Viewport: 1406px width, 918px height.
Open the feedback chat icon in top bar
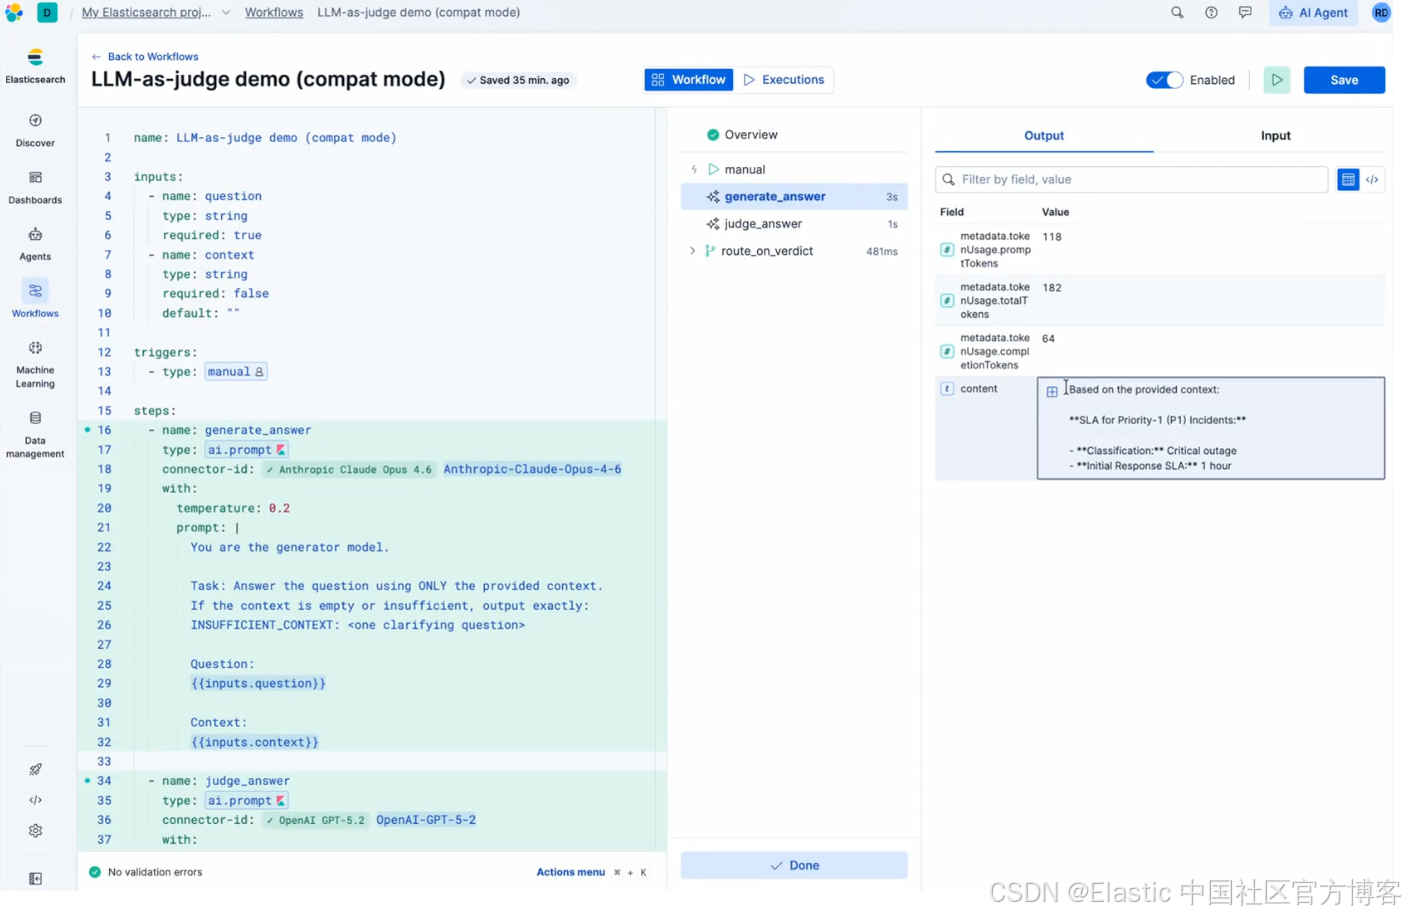click(x=1245, y=13)
